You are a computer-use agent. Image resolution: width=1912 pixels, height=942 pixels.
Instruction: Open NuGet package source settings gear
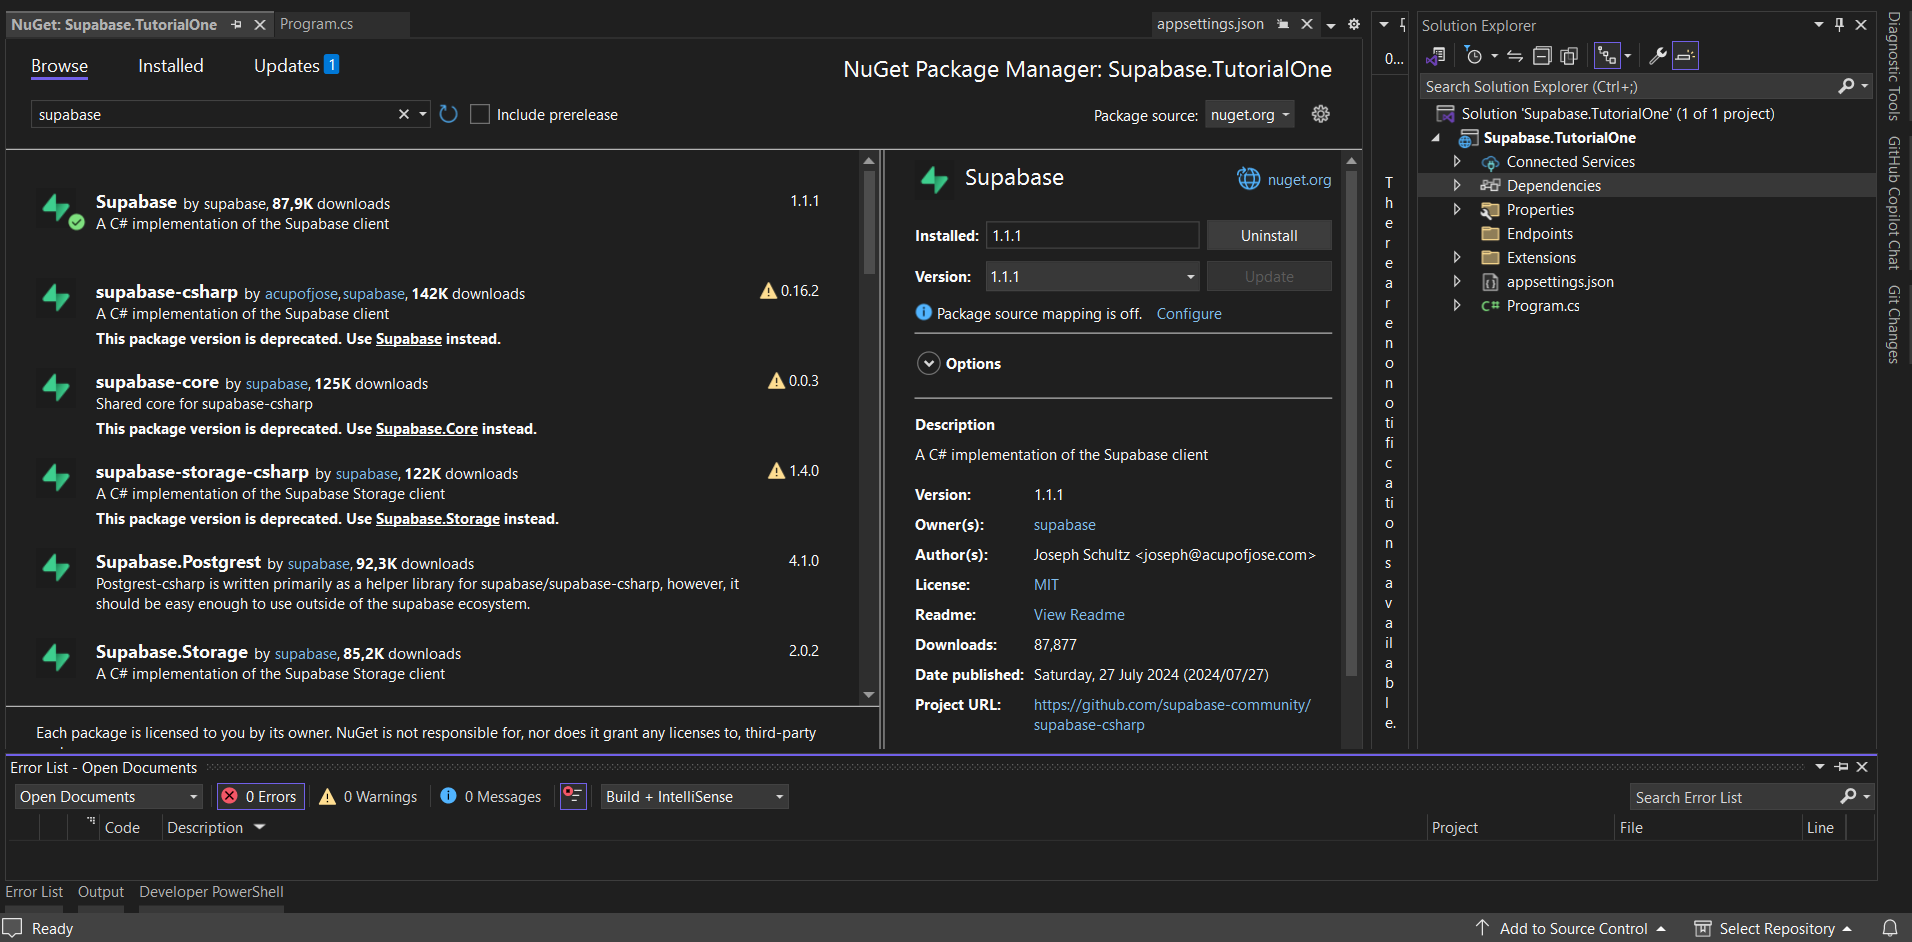[x=1321, y=114]
